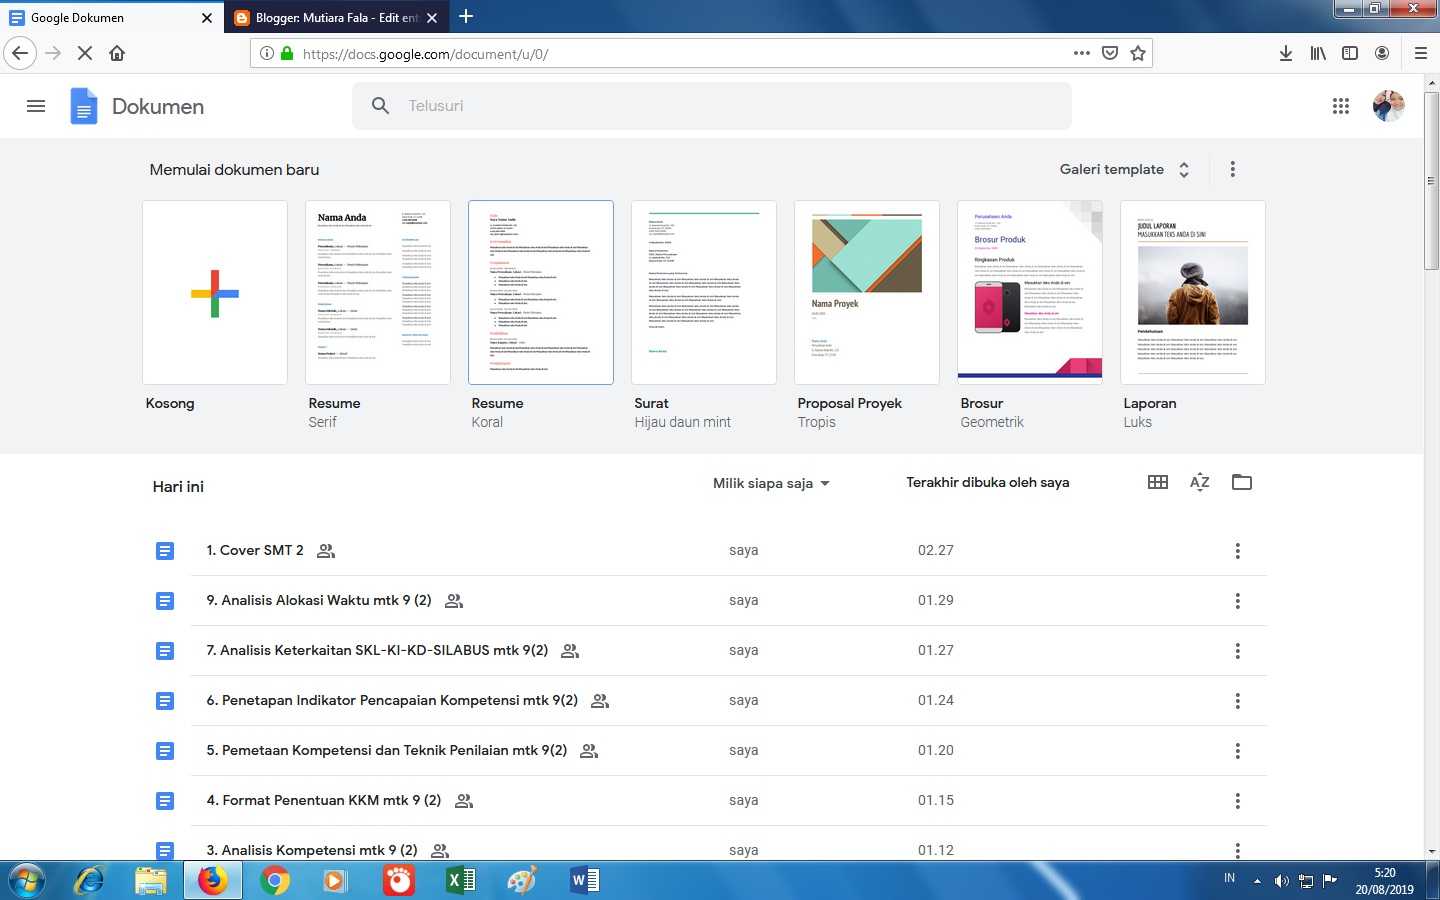Choose the Resume Koral template
Image resolution: width=1440 pixels, height=900 pixels.
click(541, 292)
